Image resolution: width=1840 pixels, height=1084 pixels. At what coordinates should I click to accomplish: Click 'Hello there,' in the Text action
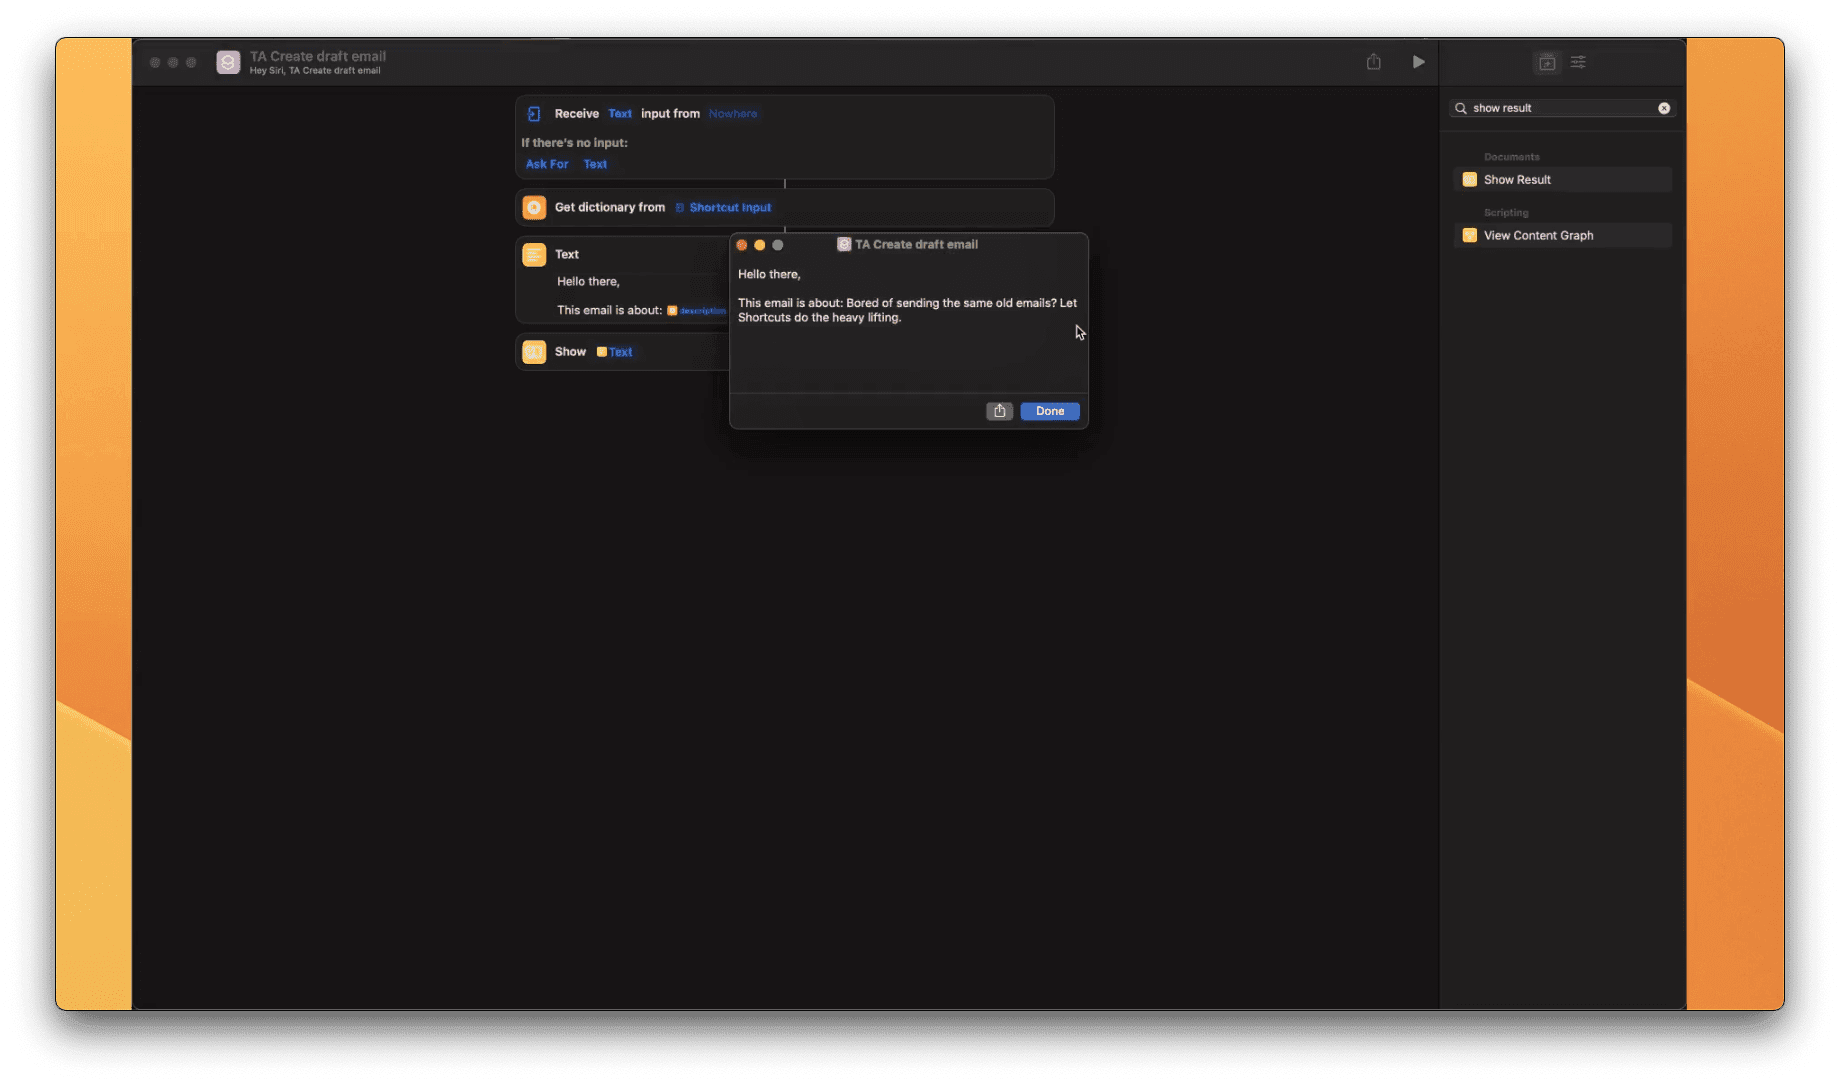pyautogui.click(x=588, y=282)
